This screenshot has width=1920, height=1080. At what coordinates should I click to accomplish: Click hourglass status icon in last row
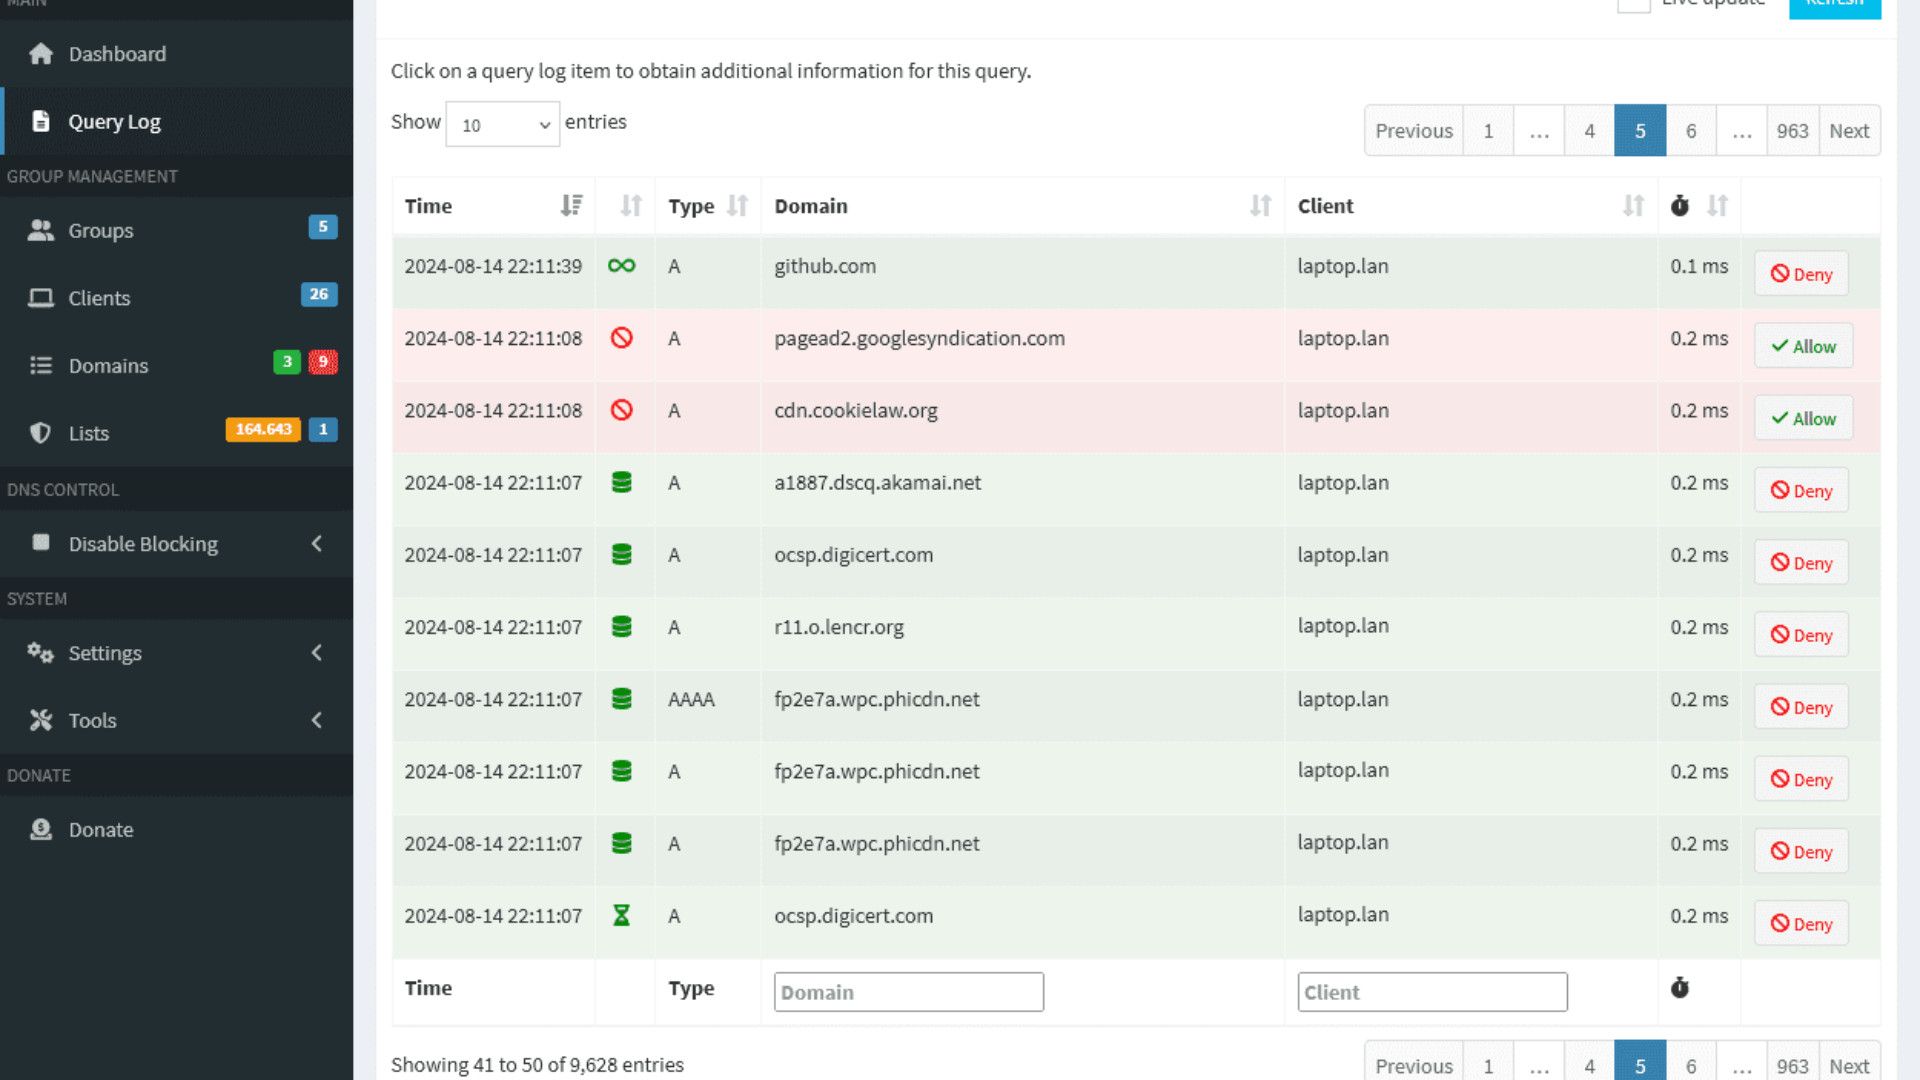click(x=622, y=915)
